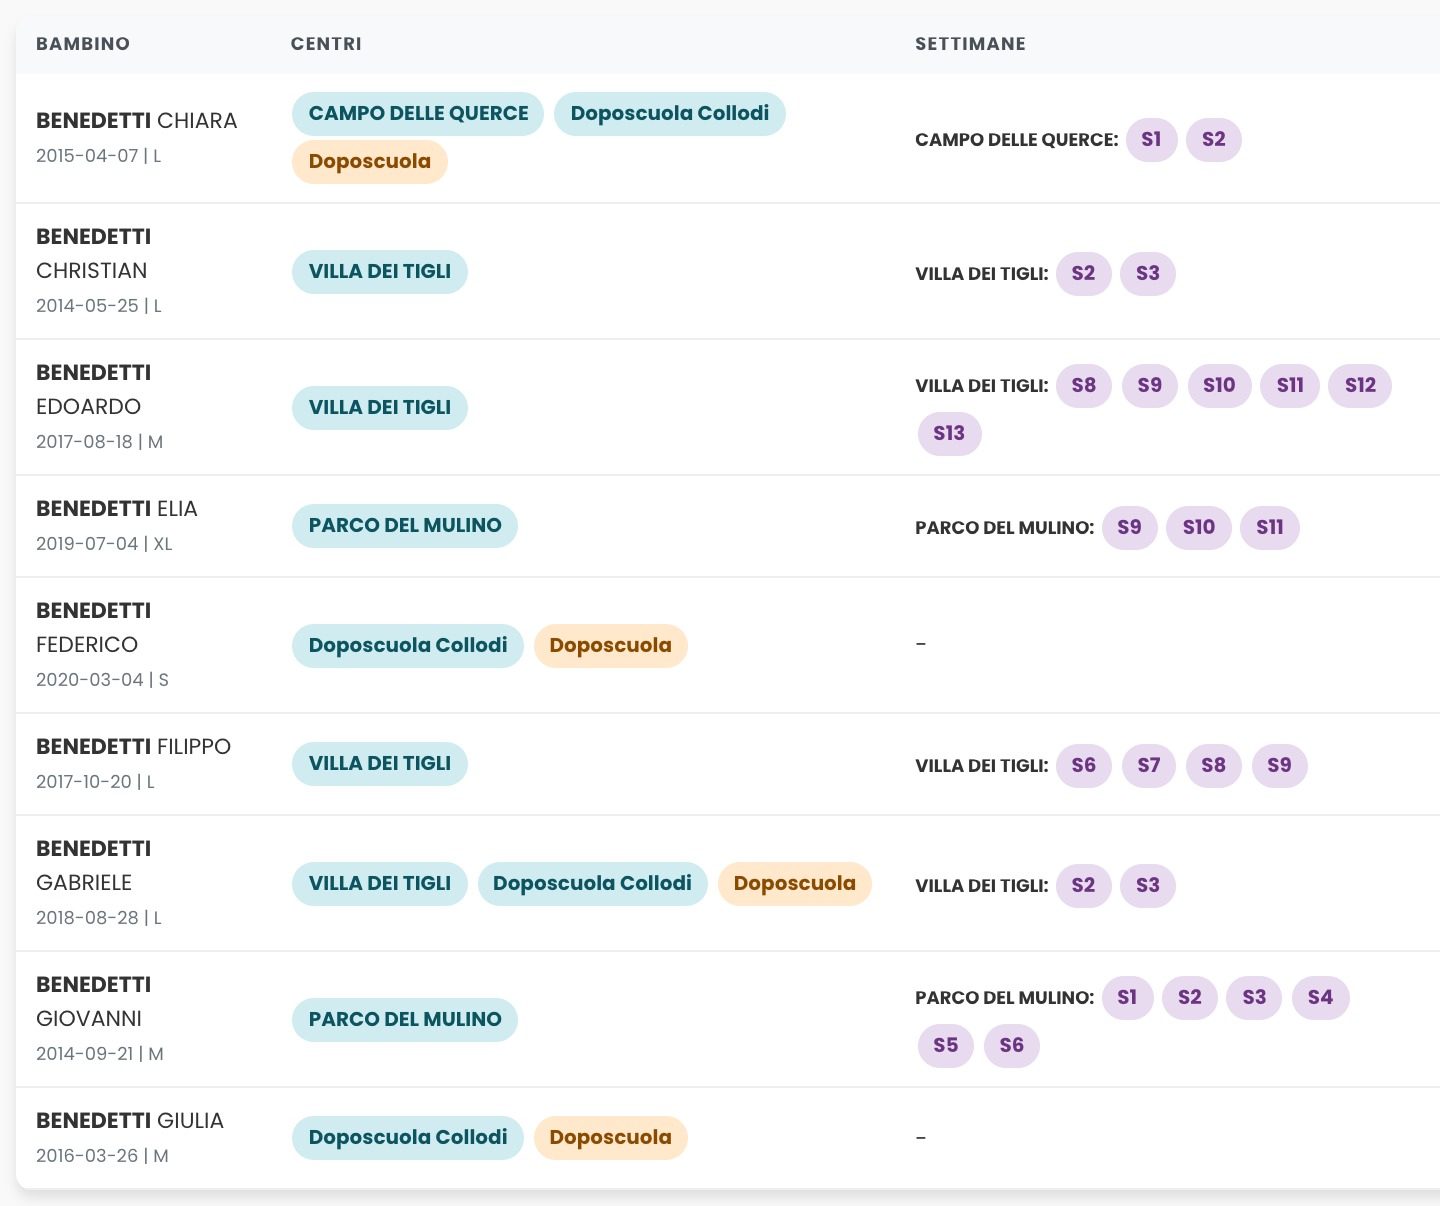Click Edoardo's VILLA DEI TIGLI tag
Image resolution: width=1440 pixels, height=1206 pixels.
coord(380,408)
